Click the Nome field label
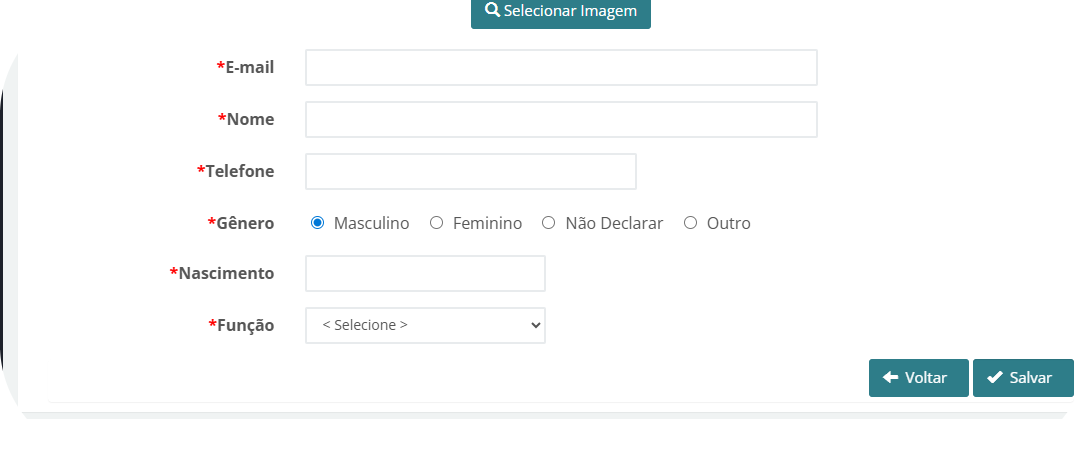Screen dimensions: 1089x460 (250, 119)
